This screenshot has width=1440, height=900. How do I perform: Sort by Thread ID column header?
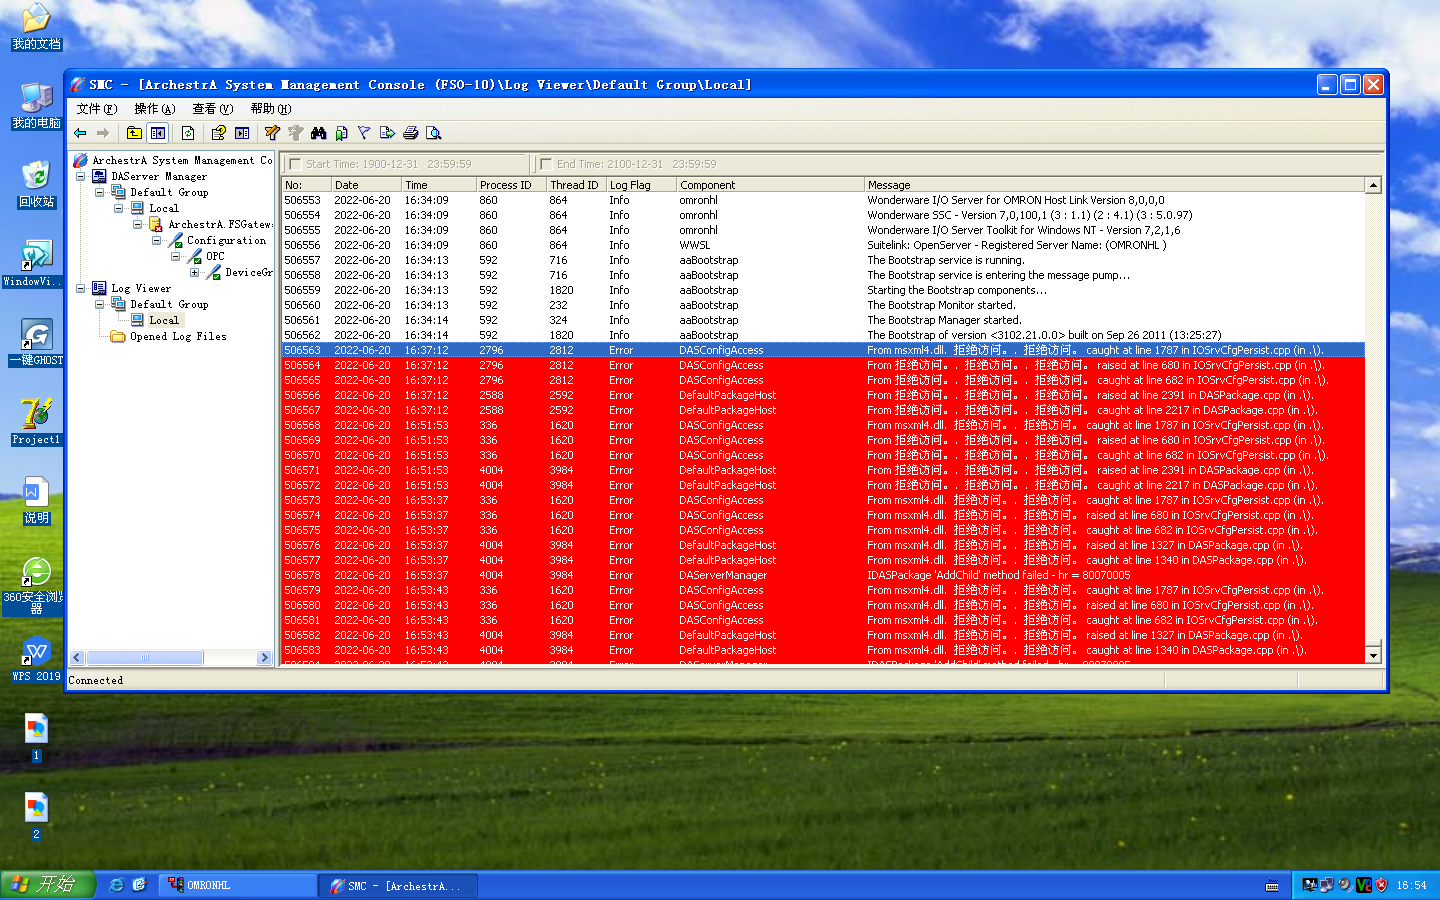(576, 185)
